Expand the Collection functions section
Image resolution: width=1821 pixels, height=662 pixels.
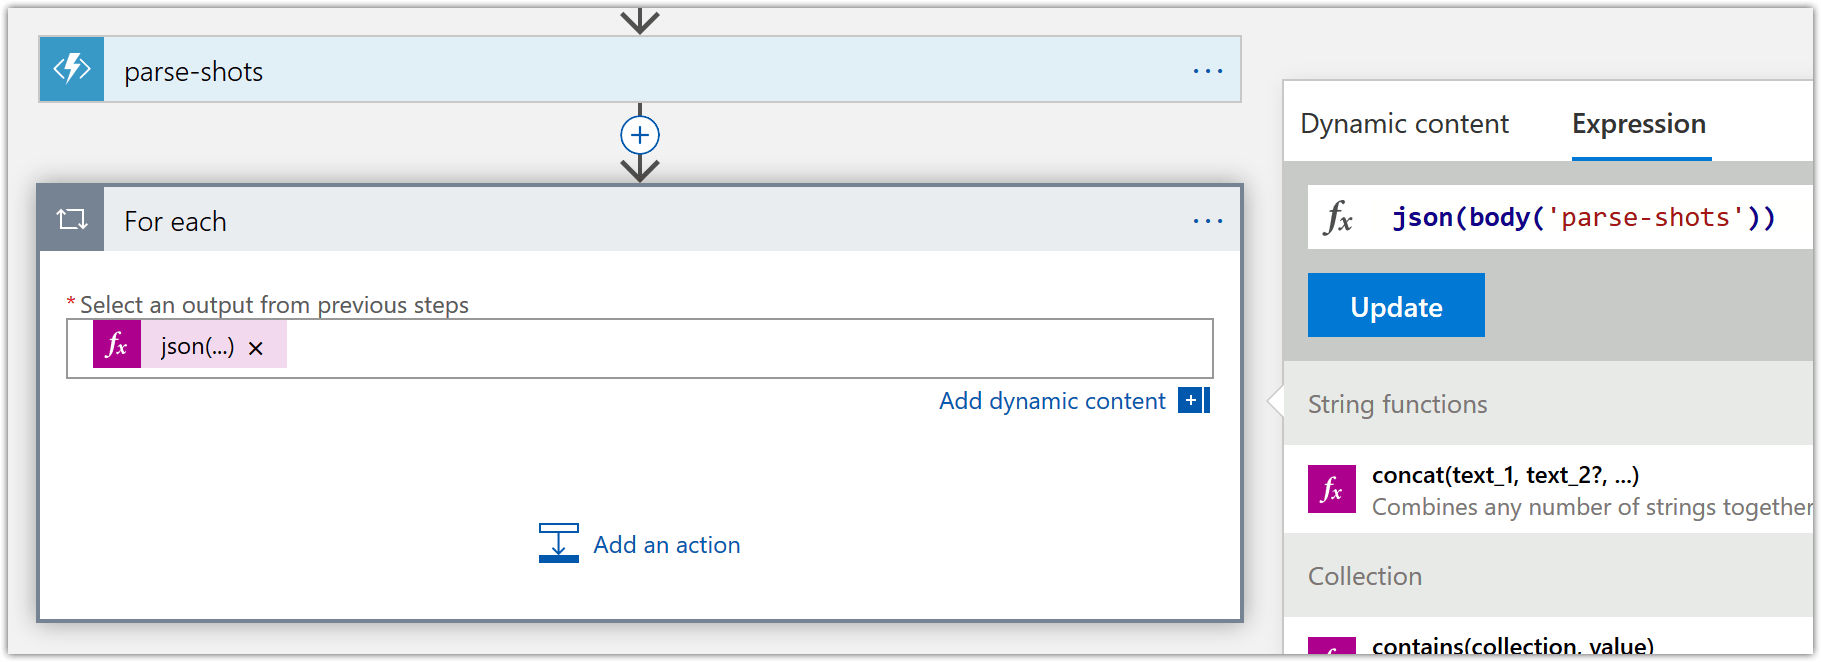[1364, 576]
